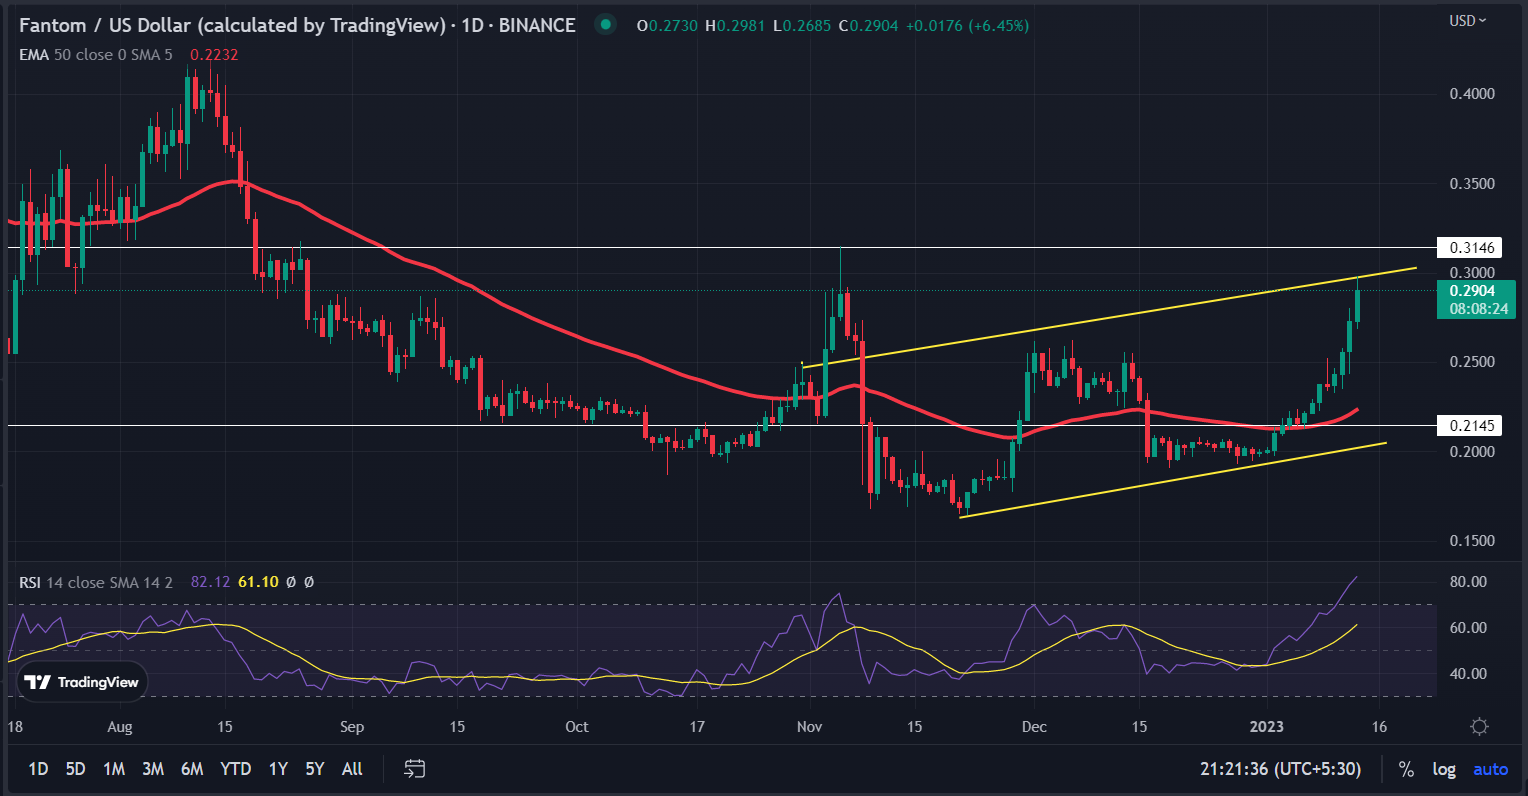The height and width of the screenshot is (796, 1528).
Task: Click the 60.00 RSI axis label
Action: point(1468,628)
